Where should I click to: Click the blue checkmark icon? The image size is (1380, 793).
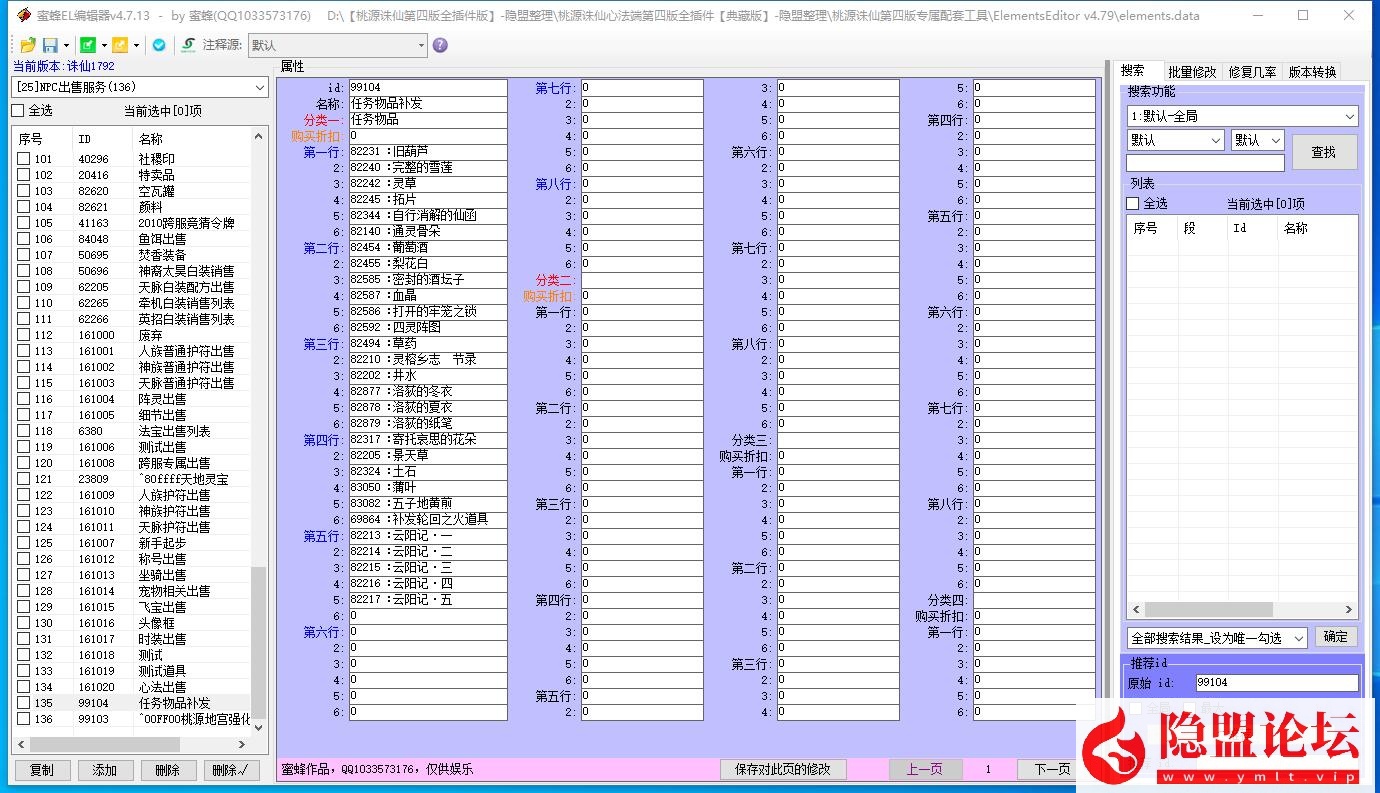coord(159,45)
